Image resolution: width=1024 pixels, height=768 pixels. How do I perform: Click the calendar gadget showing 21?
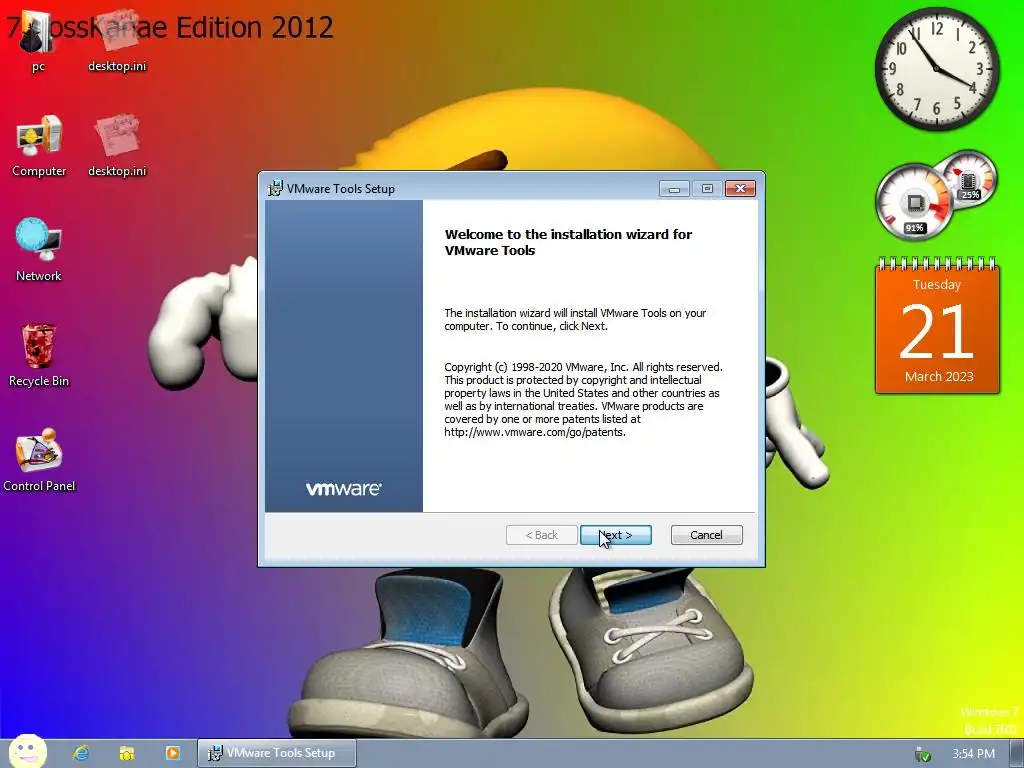point(937,326)
